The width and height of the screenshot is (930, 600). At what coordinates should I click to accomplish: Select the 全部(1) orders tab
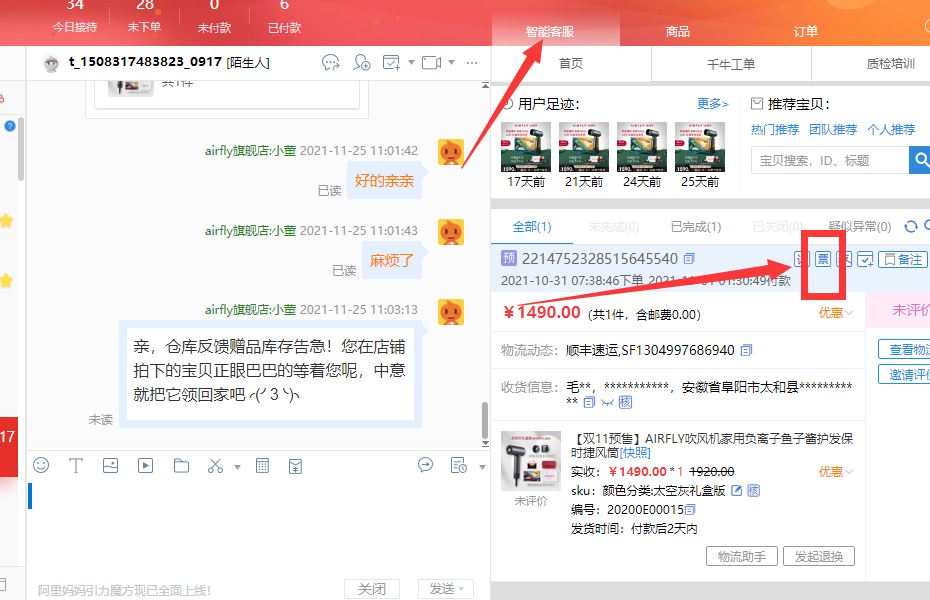point(532,226)
